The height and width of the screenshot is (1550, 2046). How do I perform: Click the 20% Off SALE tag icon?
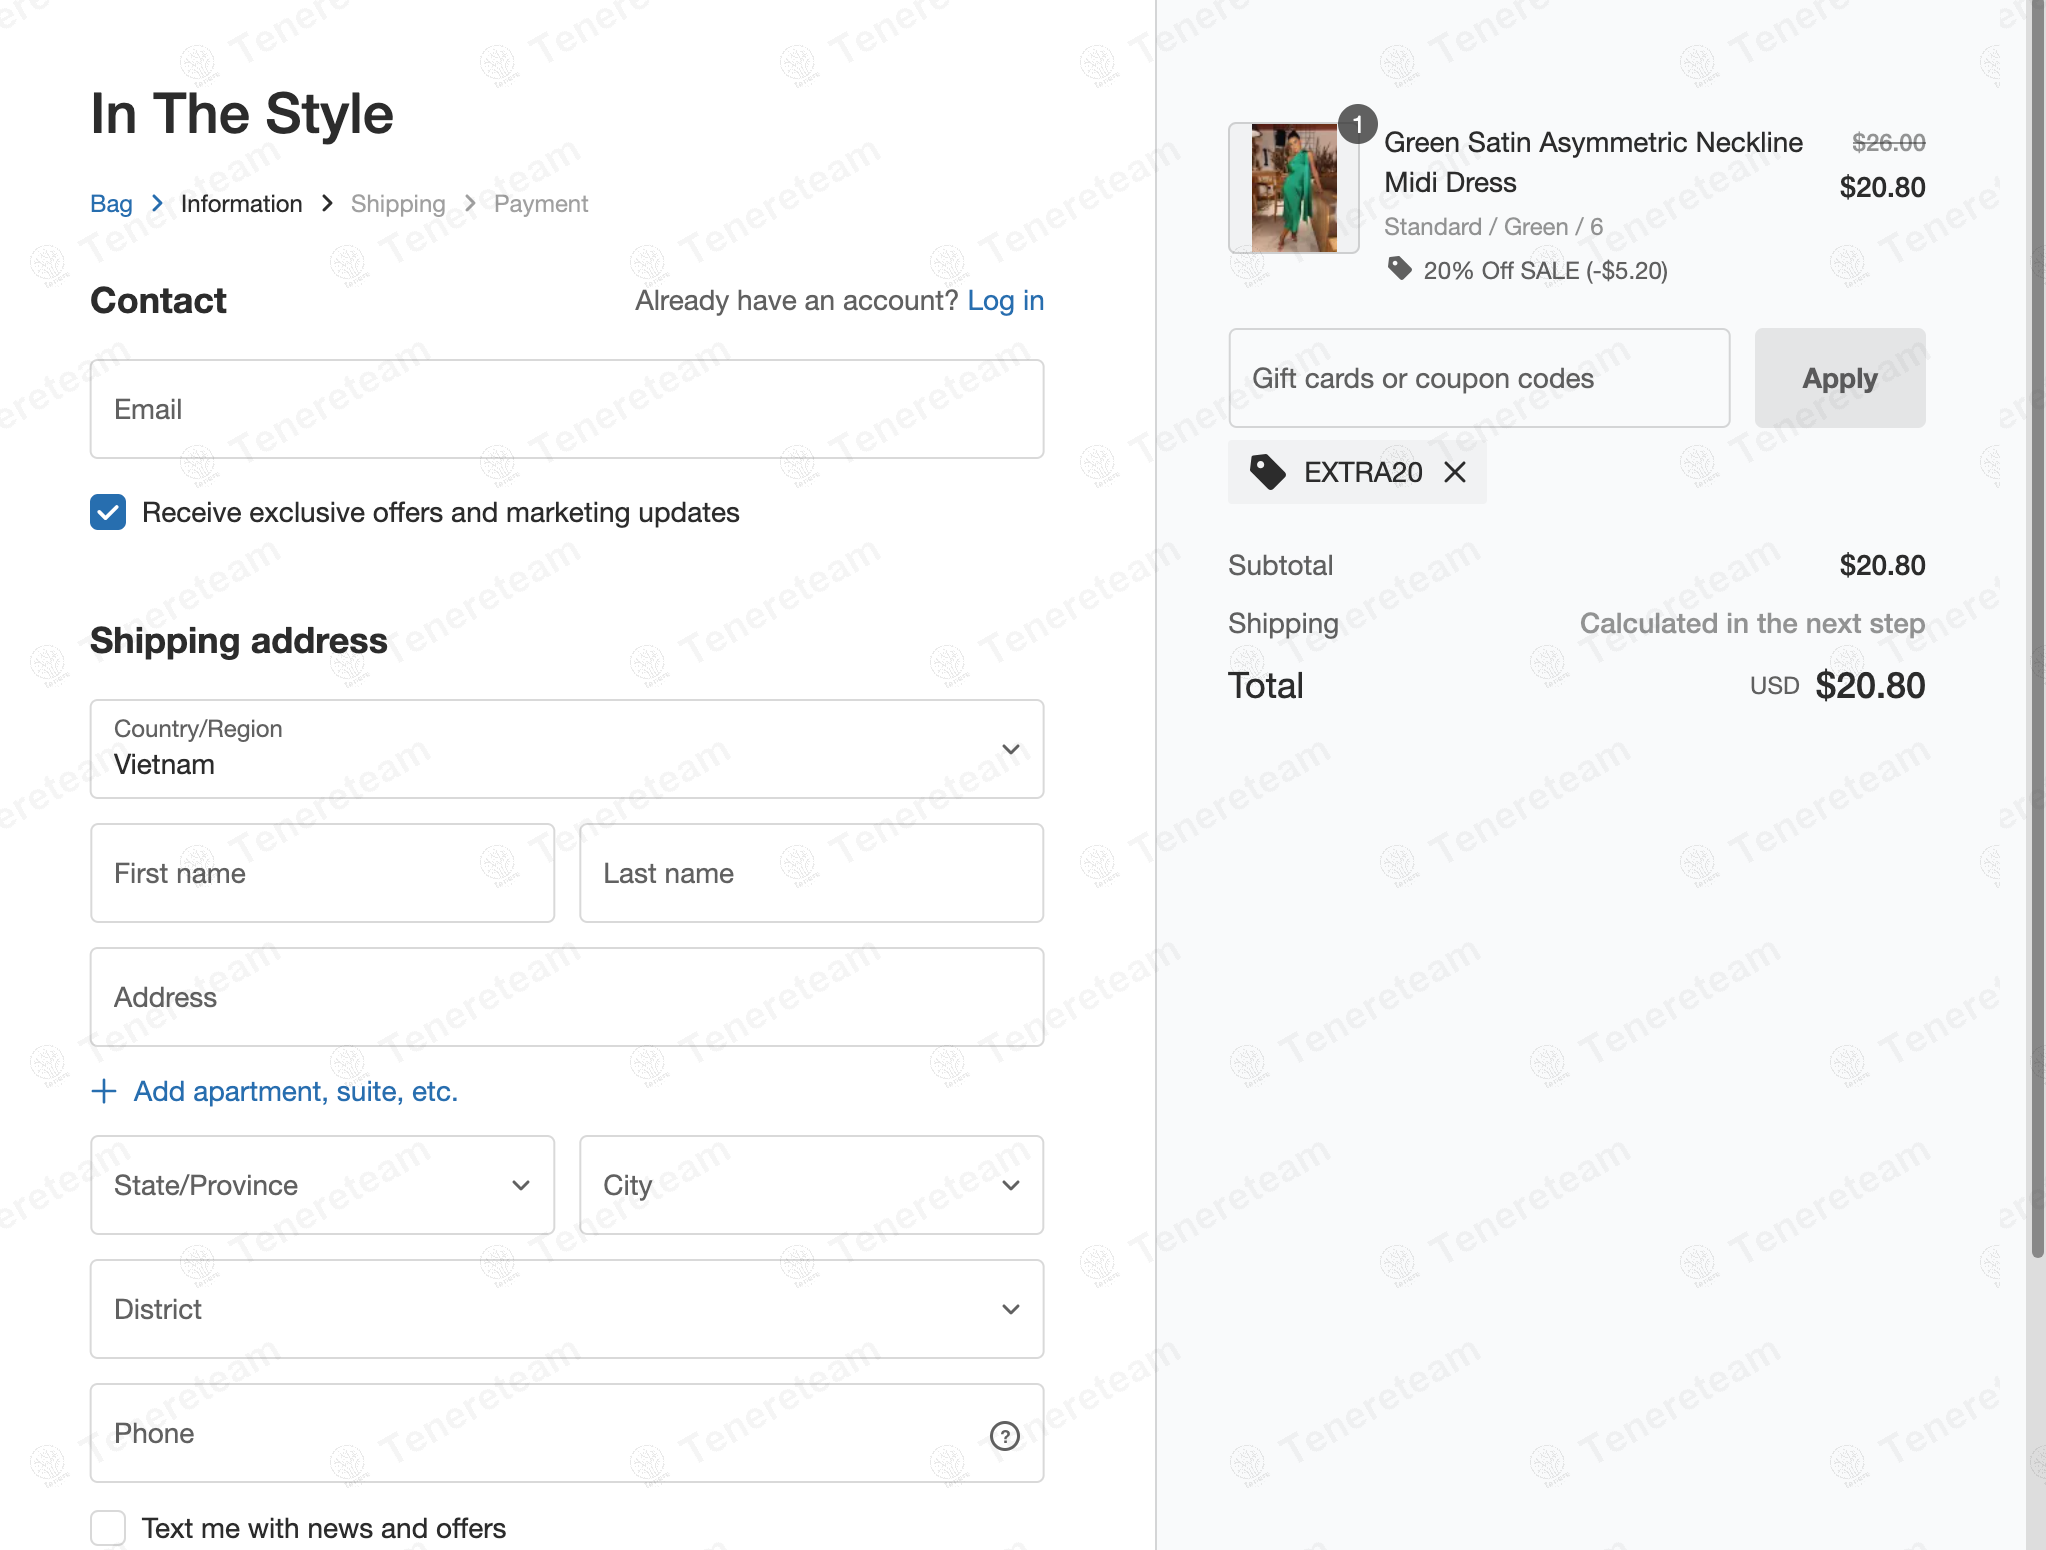click(1399, 269)
